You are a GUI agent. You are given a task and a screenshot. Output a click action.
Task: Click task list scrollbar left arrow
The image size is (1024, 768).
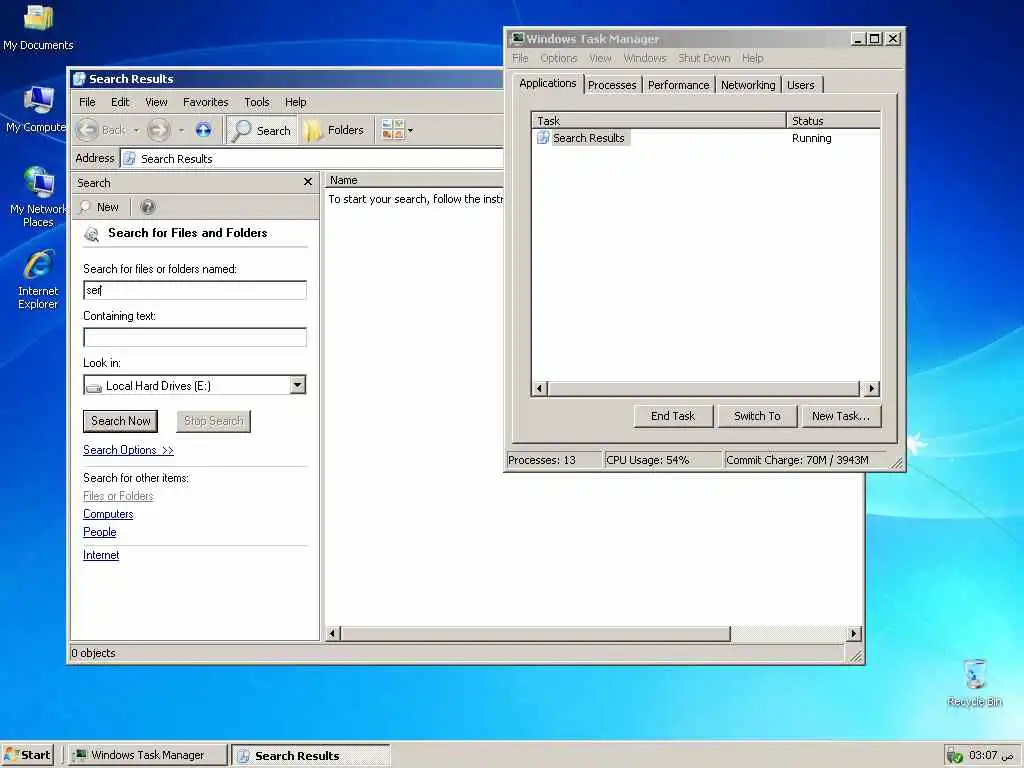click(x=539, y=389)
